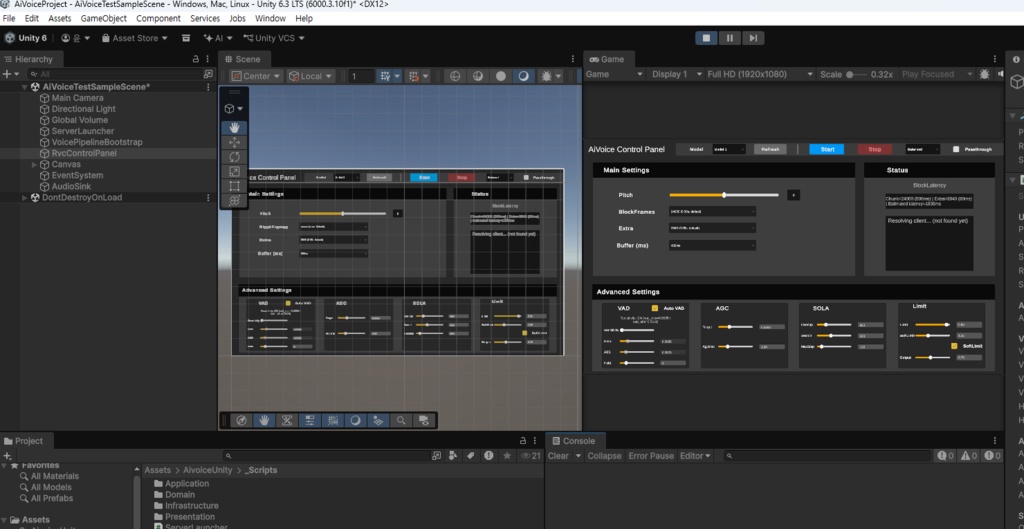
Task: Click the bottom toolbar camera overlay icon
Action: click(x=424, y=421)
